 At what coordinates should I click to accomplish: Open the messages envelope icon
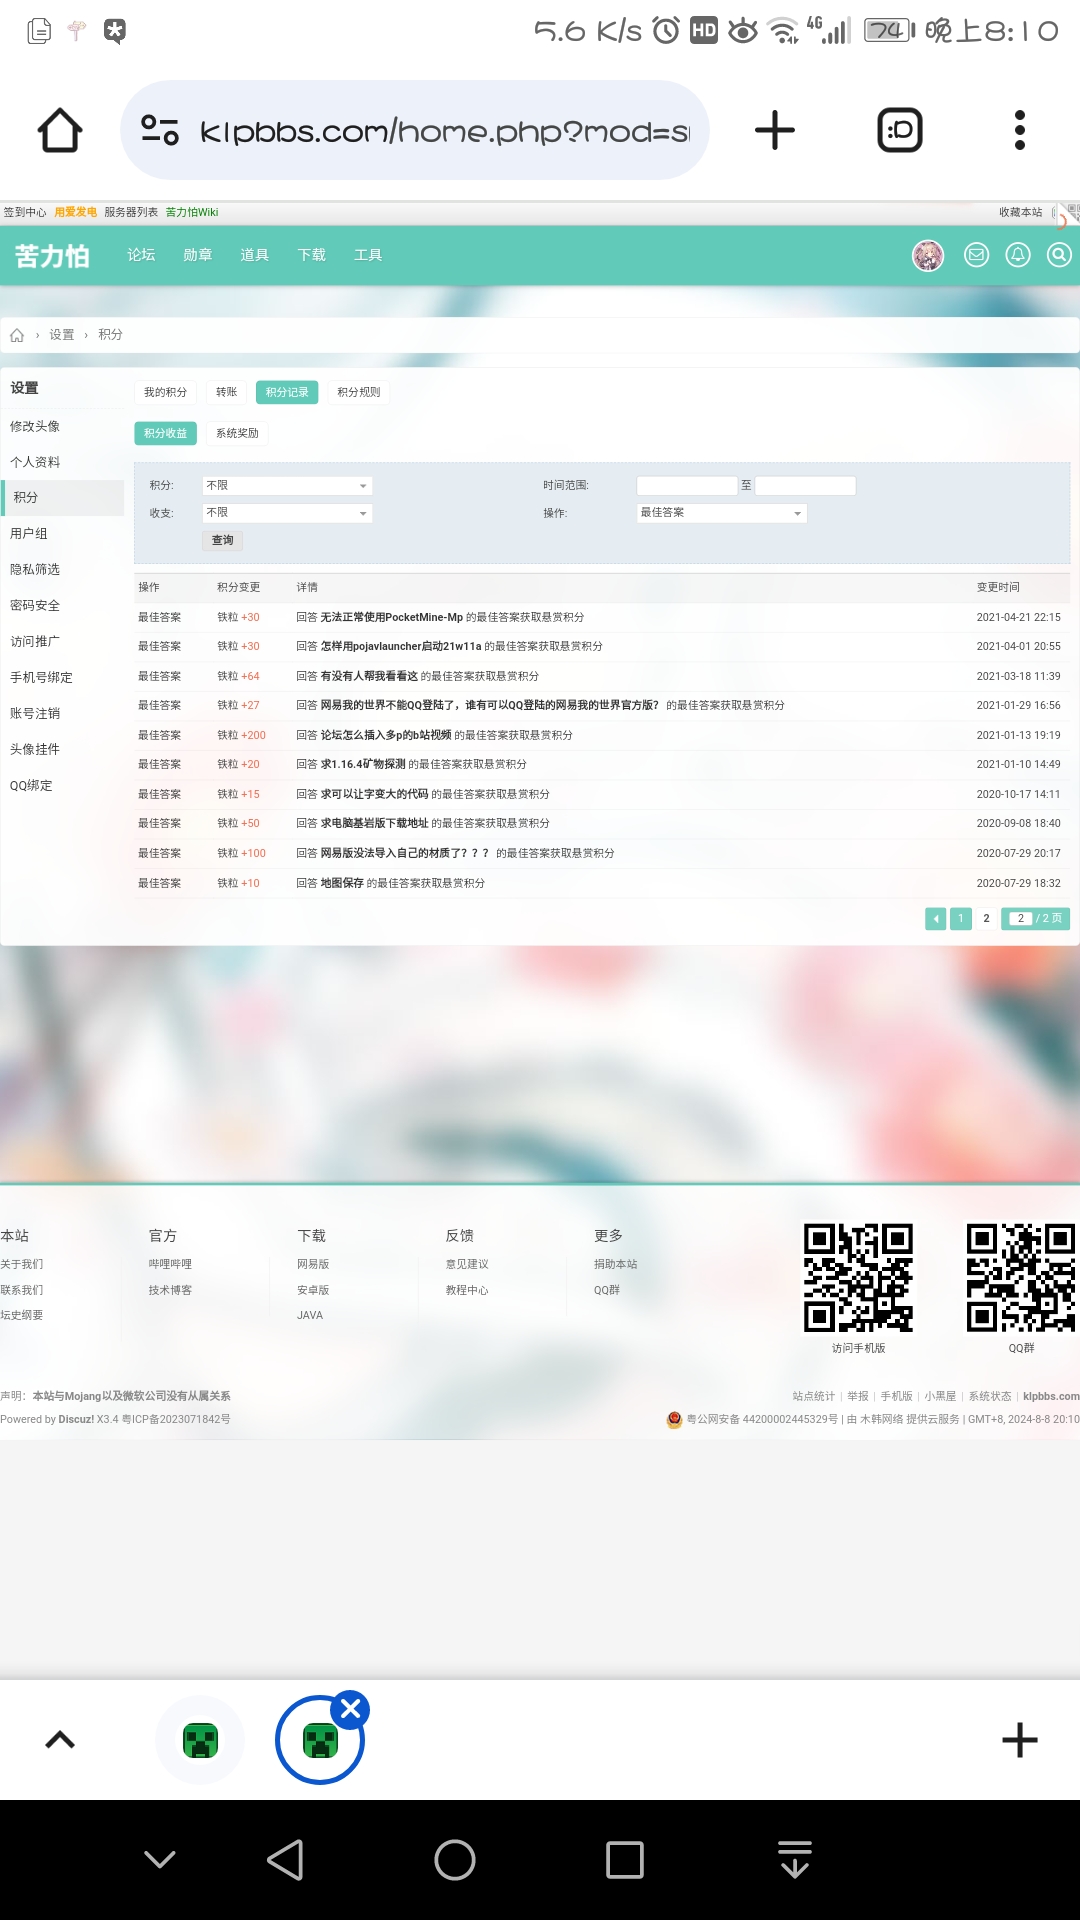coord(976,255)
